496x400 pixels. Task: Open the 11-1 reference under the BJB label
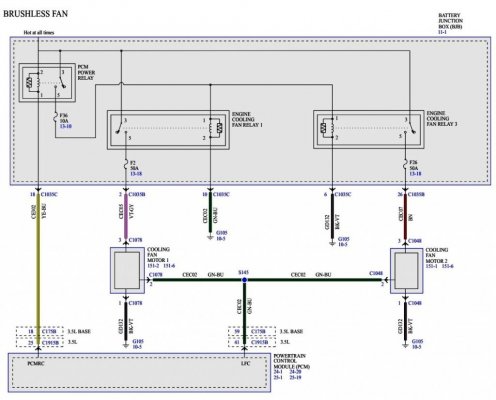point(442,32)
